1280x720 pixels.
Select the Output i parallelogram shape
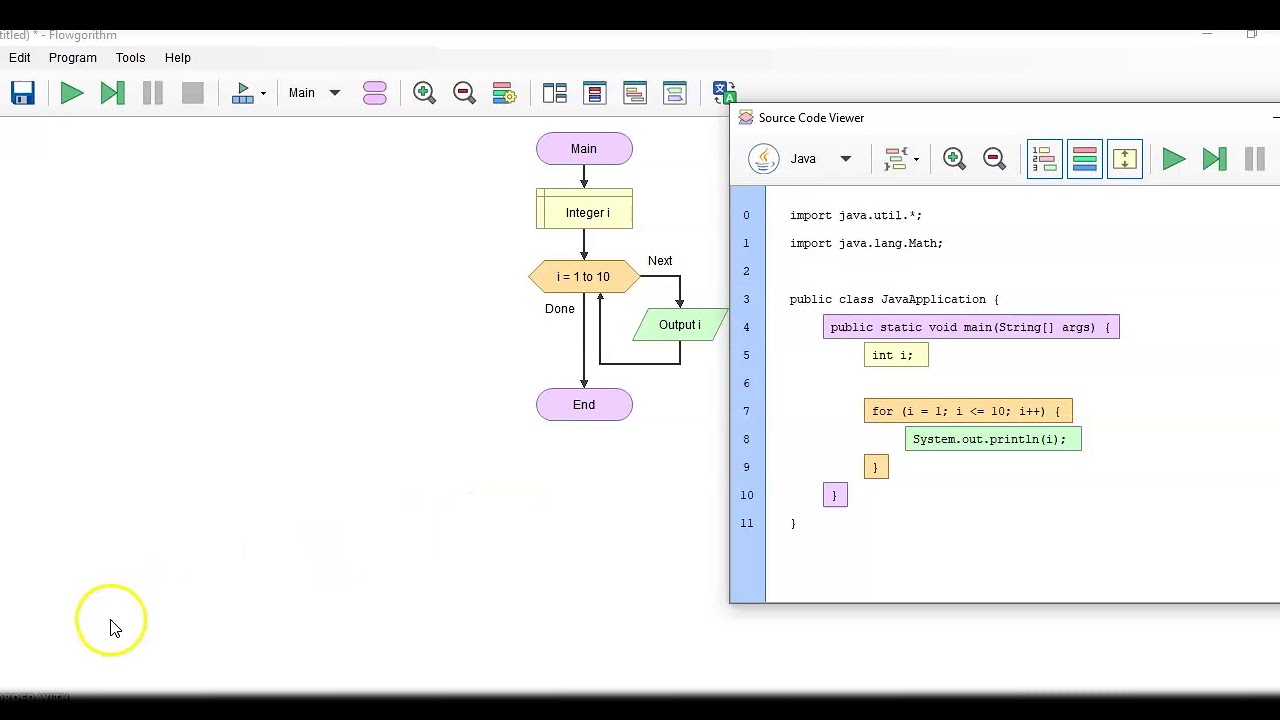(680, 325)
